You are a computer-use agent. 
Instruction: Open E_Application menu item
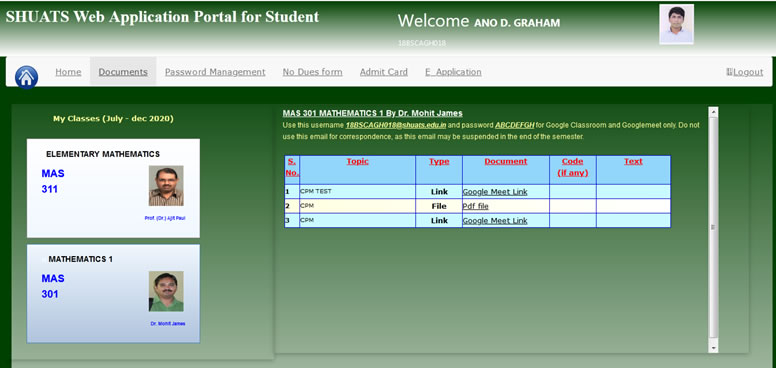tap(453, 72)
